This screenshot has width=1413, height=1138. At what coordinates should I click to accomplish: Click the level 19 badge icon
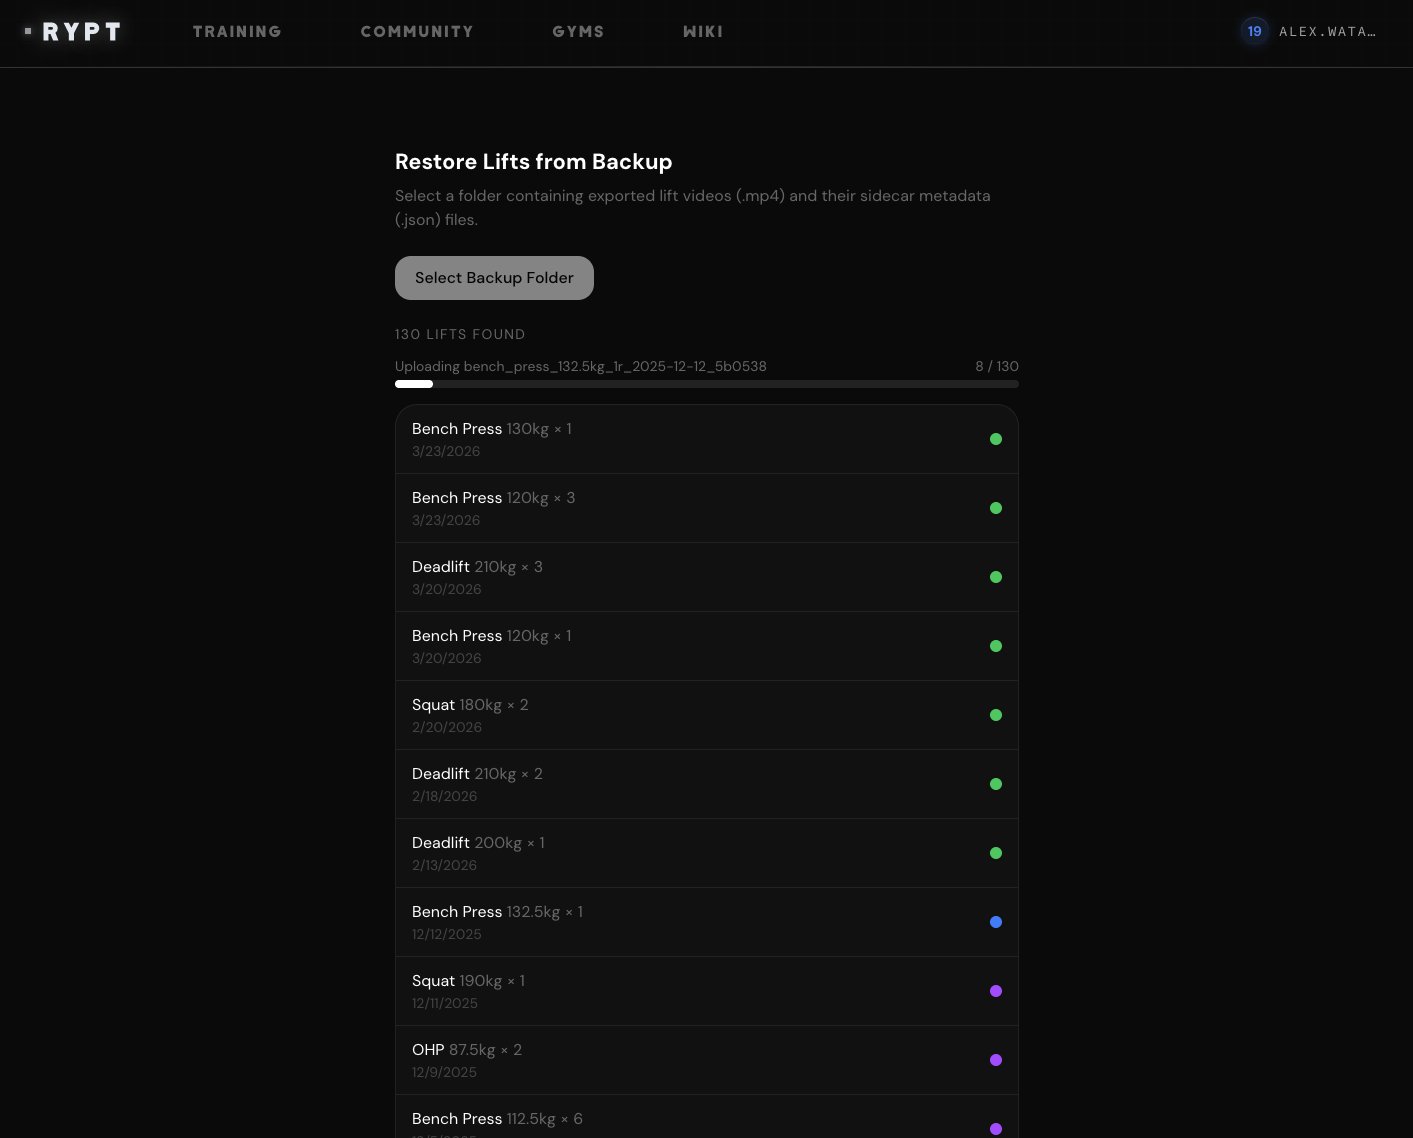point(1254,32)
